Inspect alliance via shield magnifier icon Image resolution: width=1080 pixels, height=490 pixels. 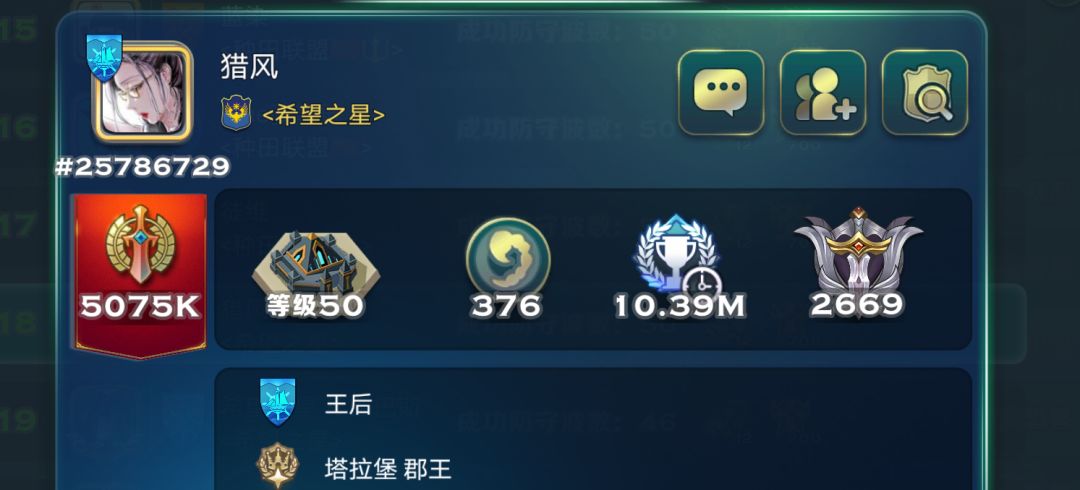[924, 92]
